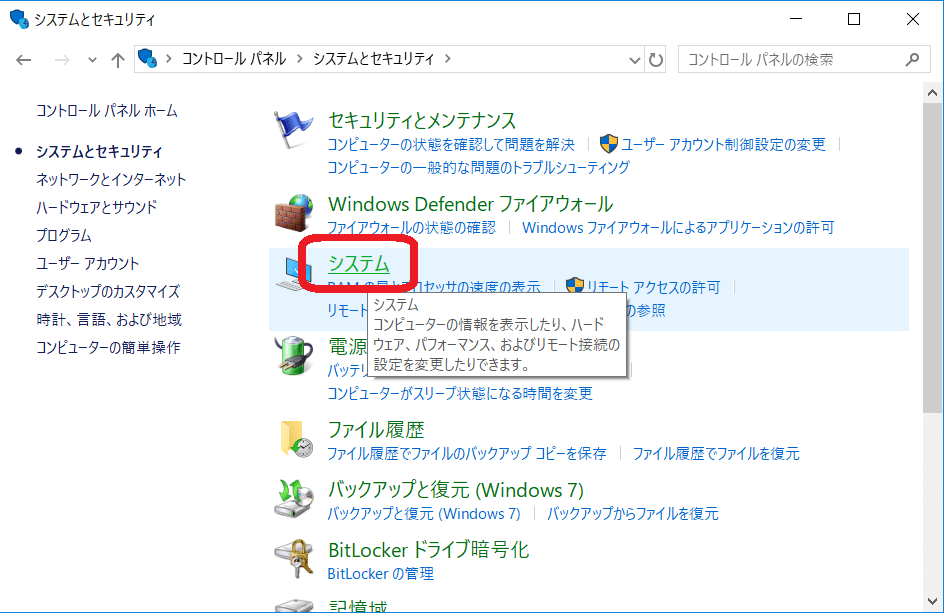944x613 pixels.
Task: Click the BitLocker drive and keys icon
Action: (294, 559)
